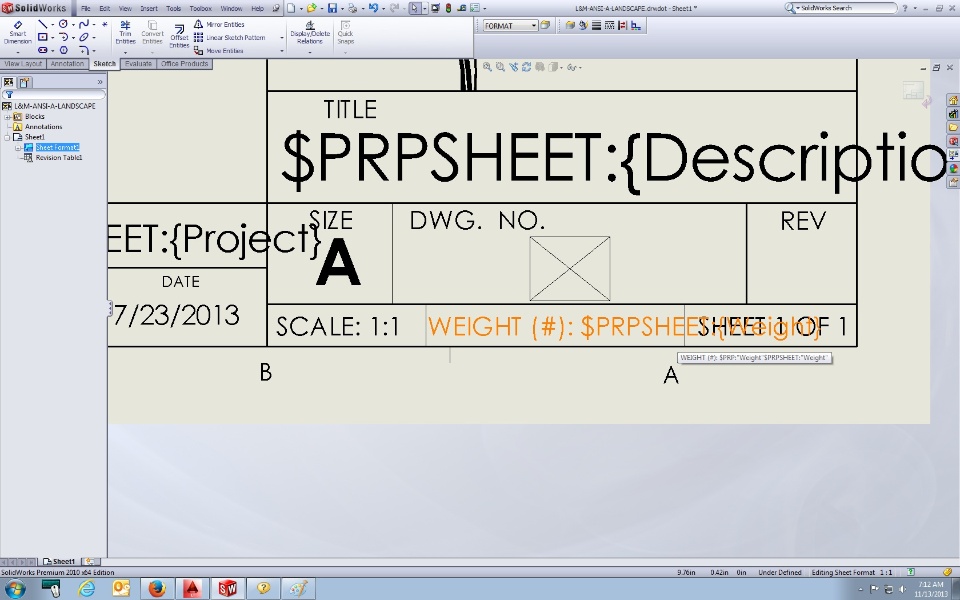
Task: Open the Trim Entities dropdown arrow
Action: (x=125, y=52)
